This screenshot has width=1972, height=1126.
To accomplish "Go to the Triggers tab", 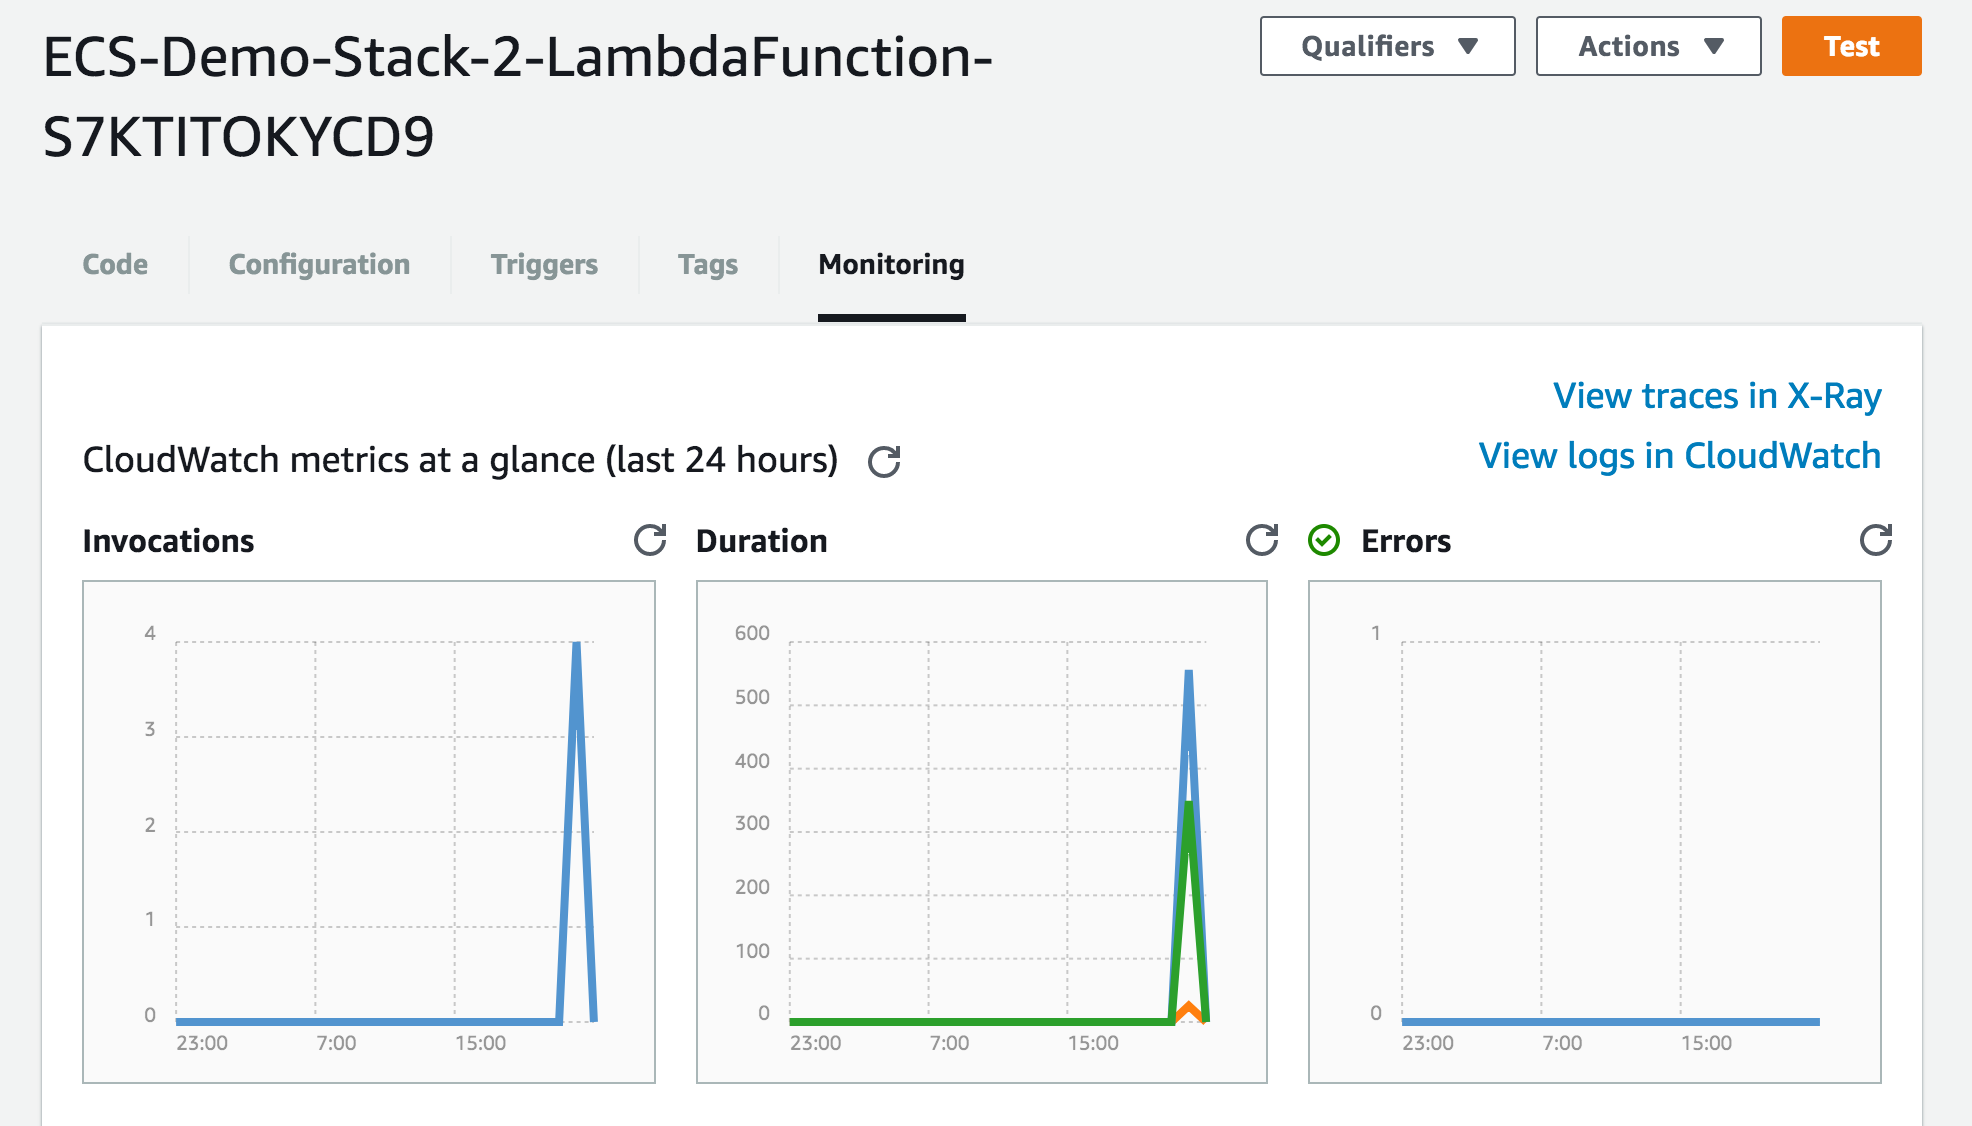I will (x=544, y=264).
